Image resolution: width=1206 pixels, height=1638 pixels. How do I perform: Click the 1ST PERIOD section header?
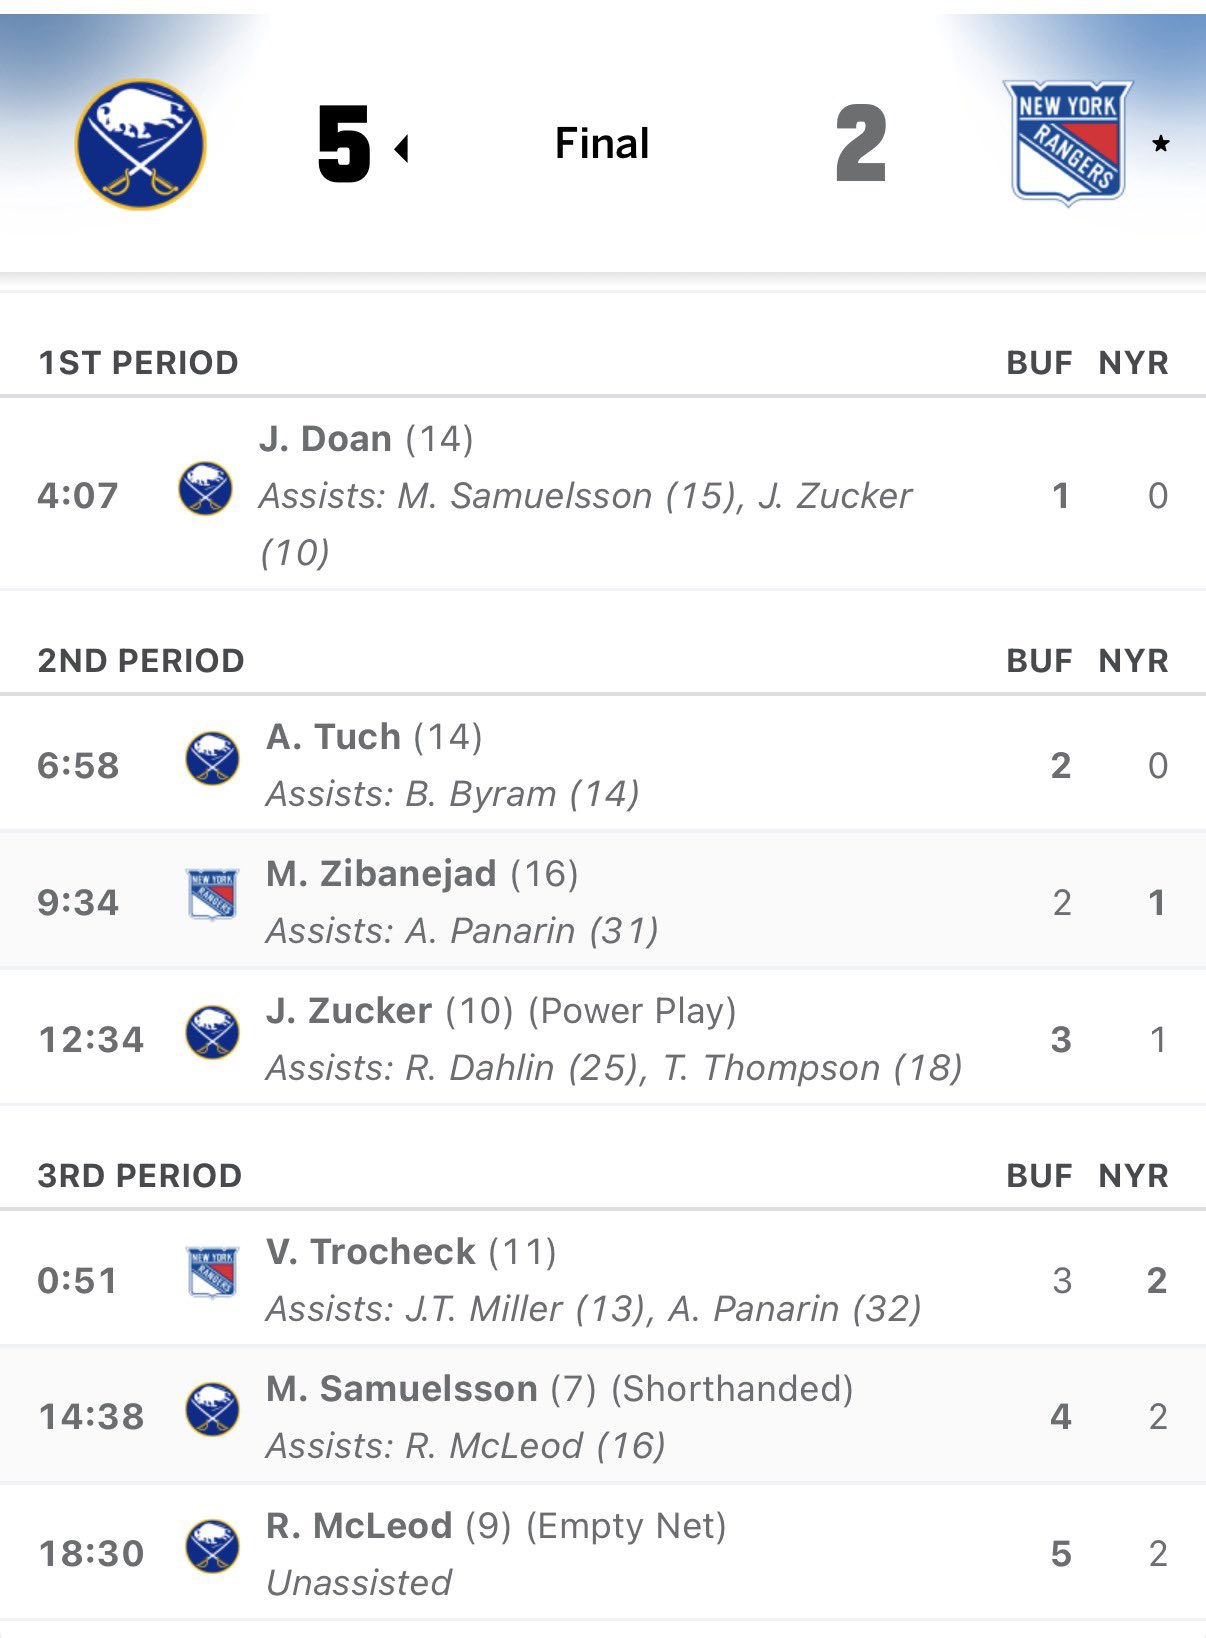click(138, 363)
